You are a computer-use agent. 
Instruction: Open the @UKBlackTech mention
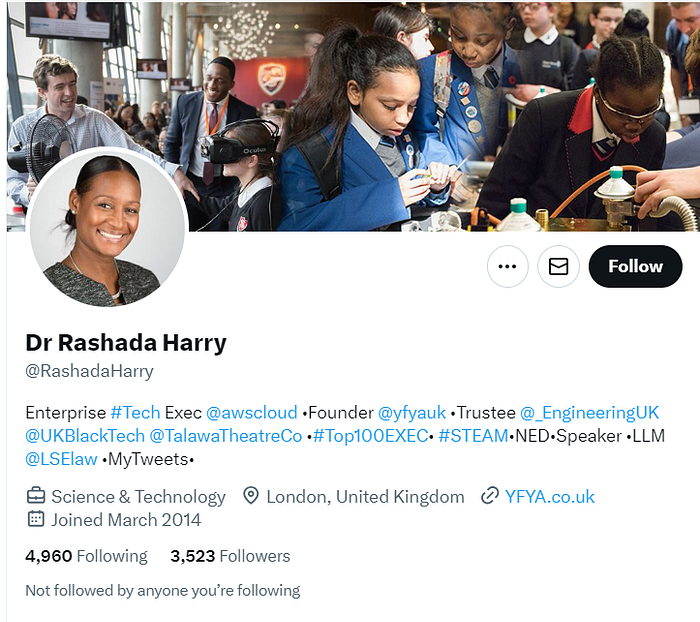click(x=85, y=436)
